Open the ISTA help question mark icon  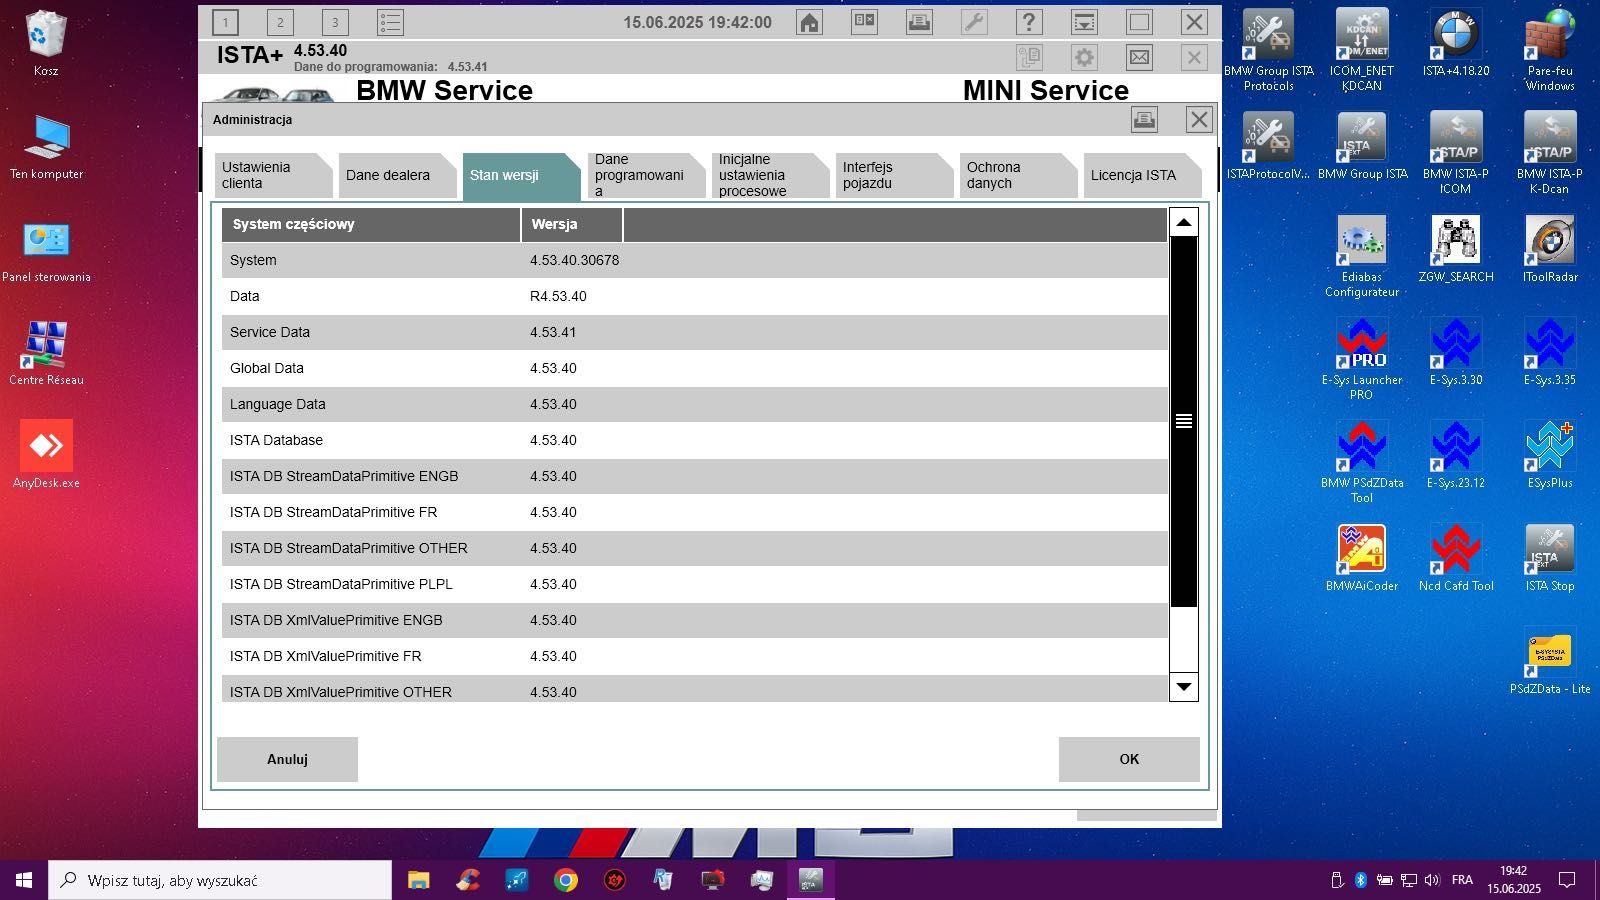click(x=1029, y=22)
